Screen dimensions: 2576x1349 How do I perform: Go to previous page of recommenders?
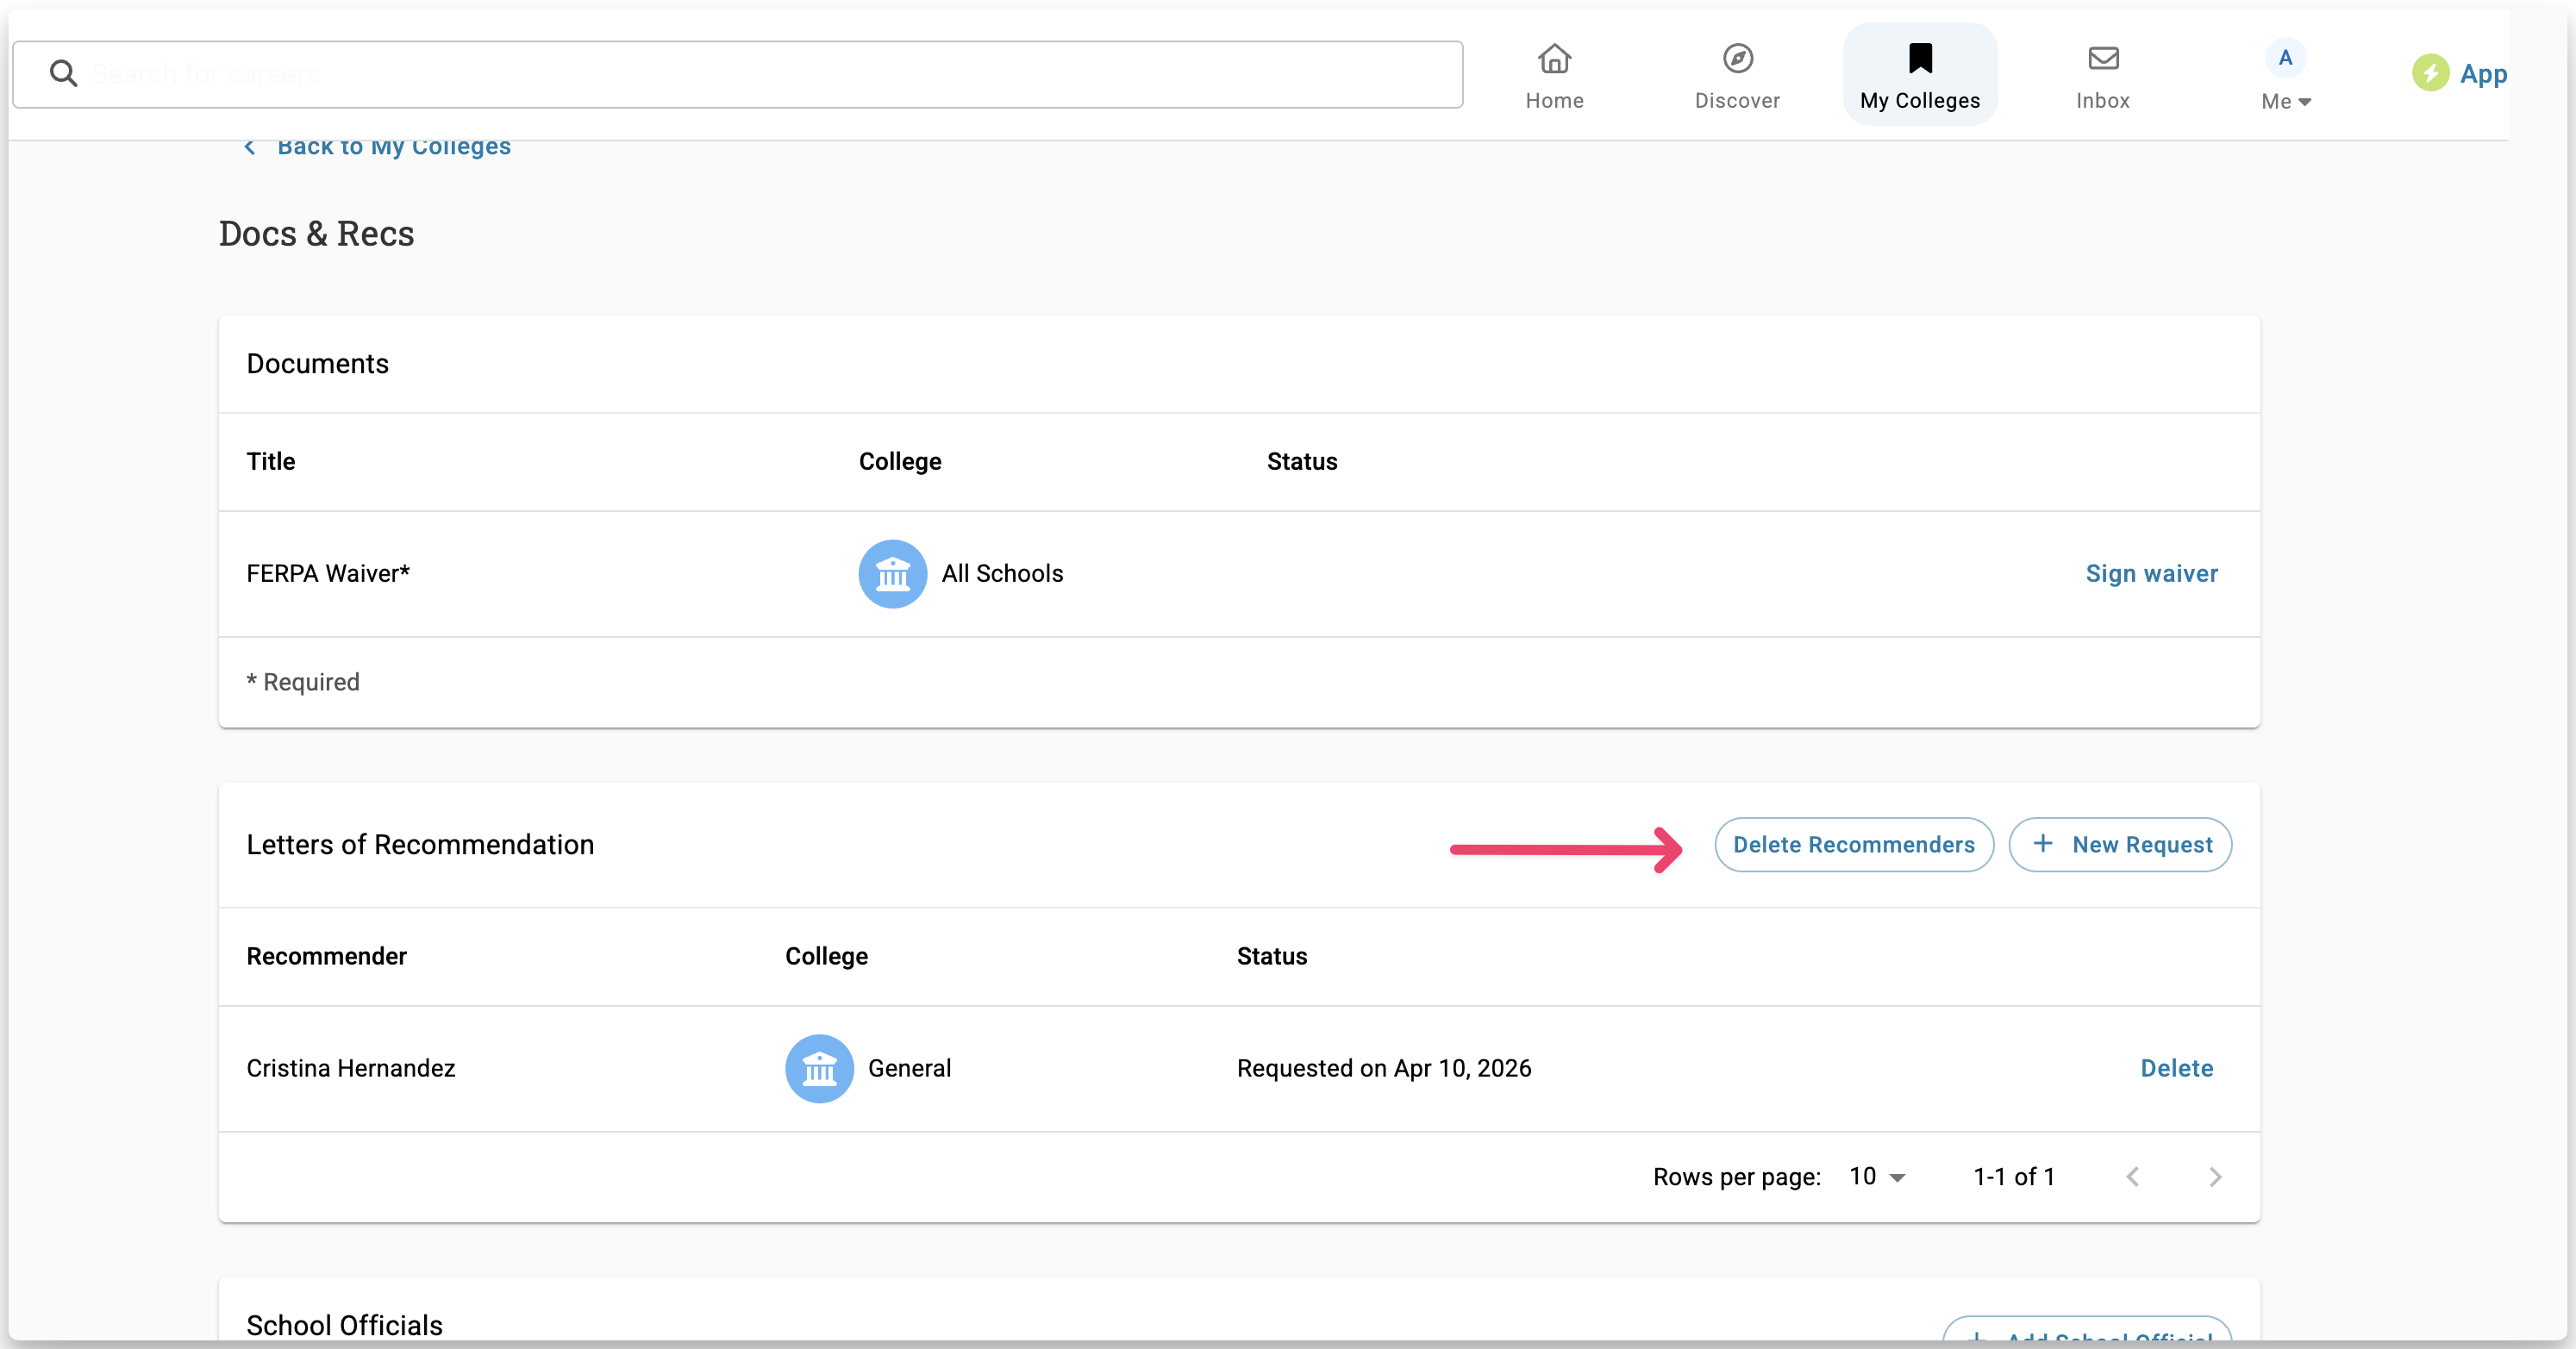coord(2132,1177)
